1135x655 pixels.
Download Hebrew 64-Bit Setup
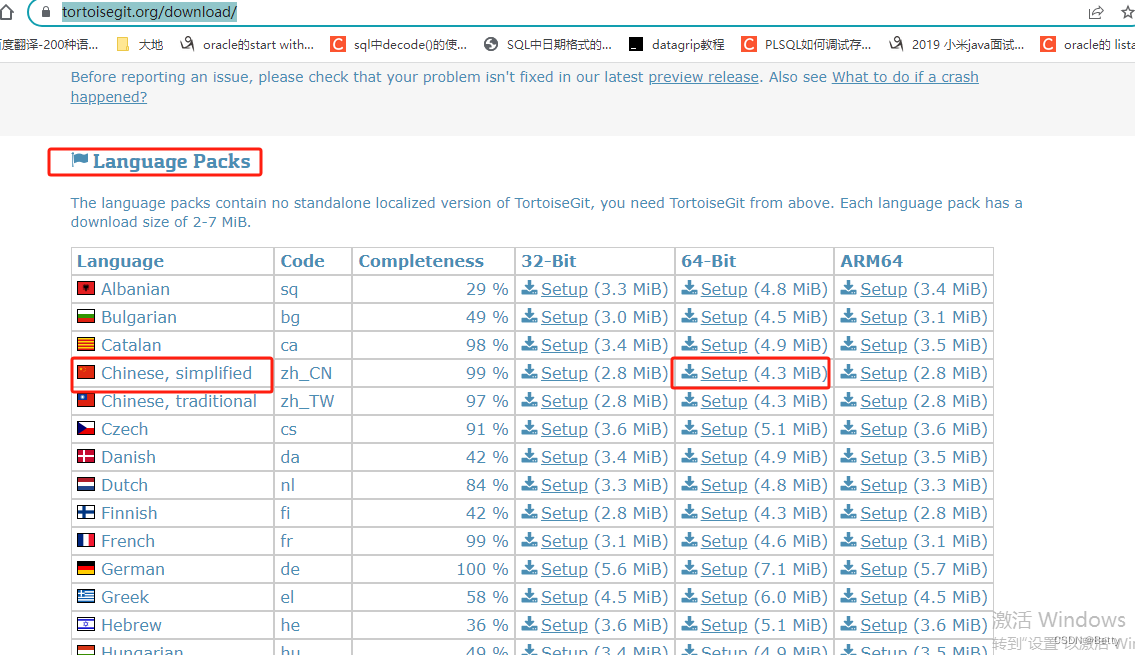[724, 625]
